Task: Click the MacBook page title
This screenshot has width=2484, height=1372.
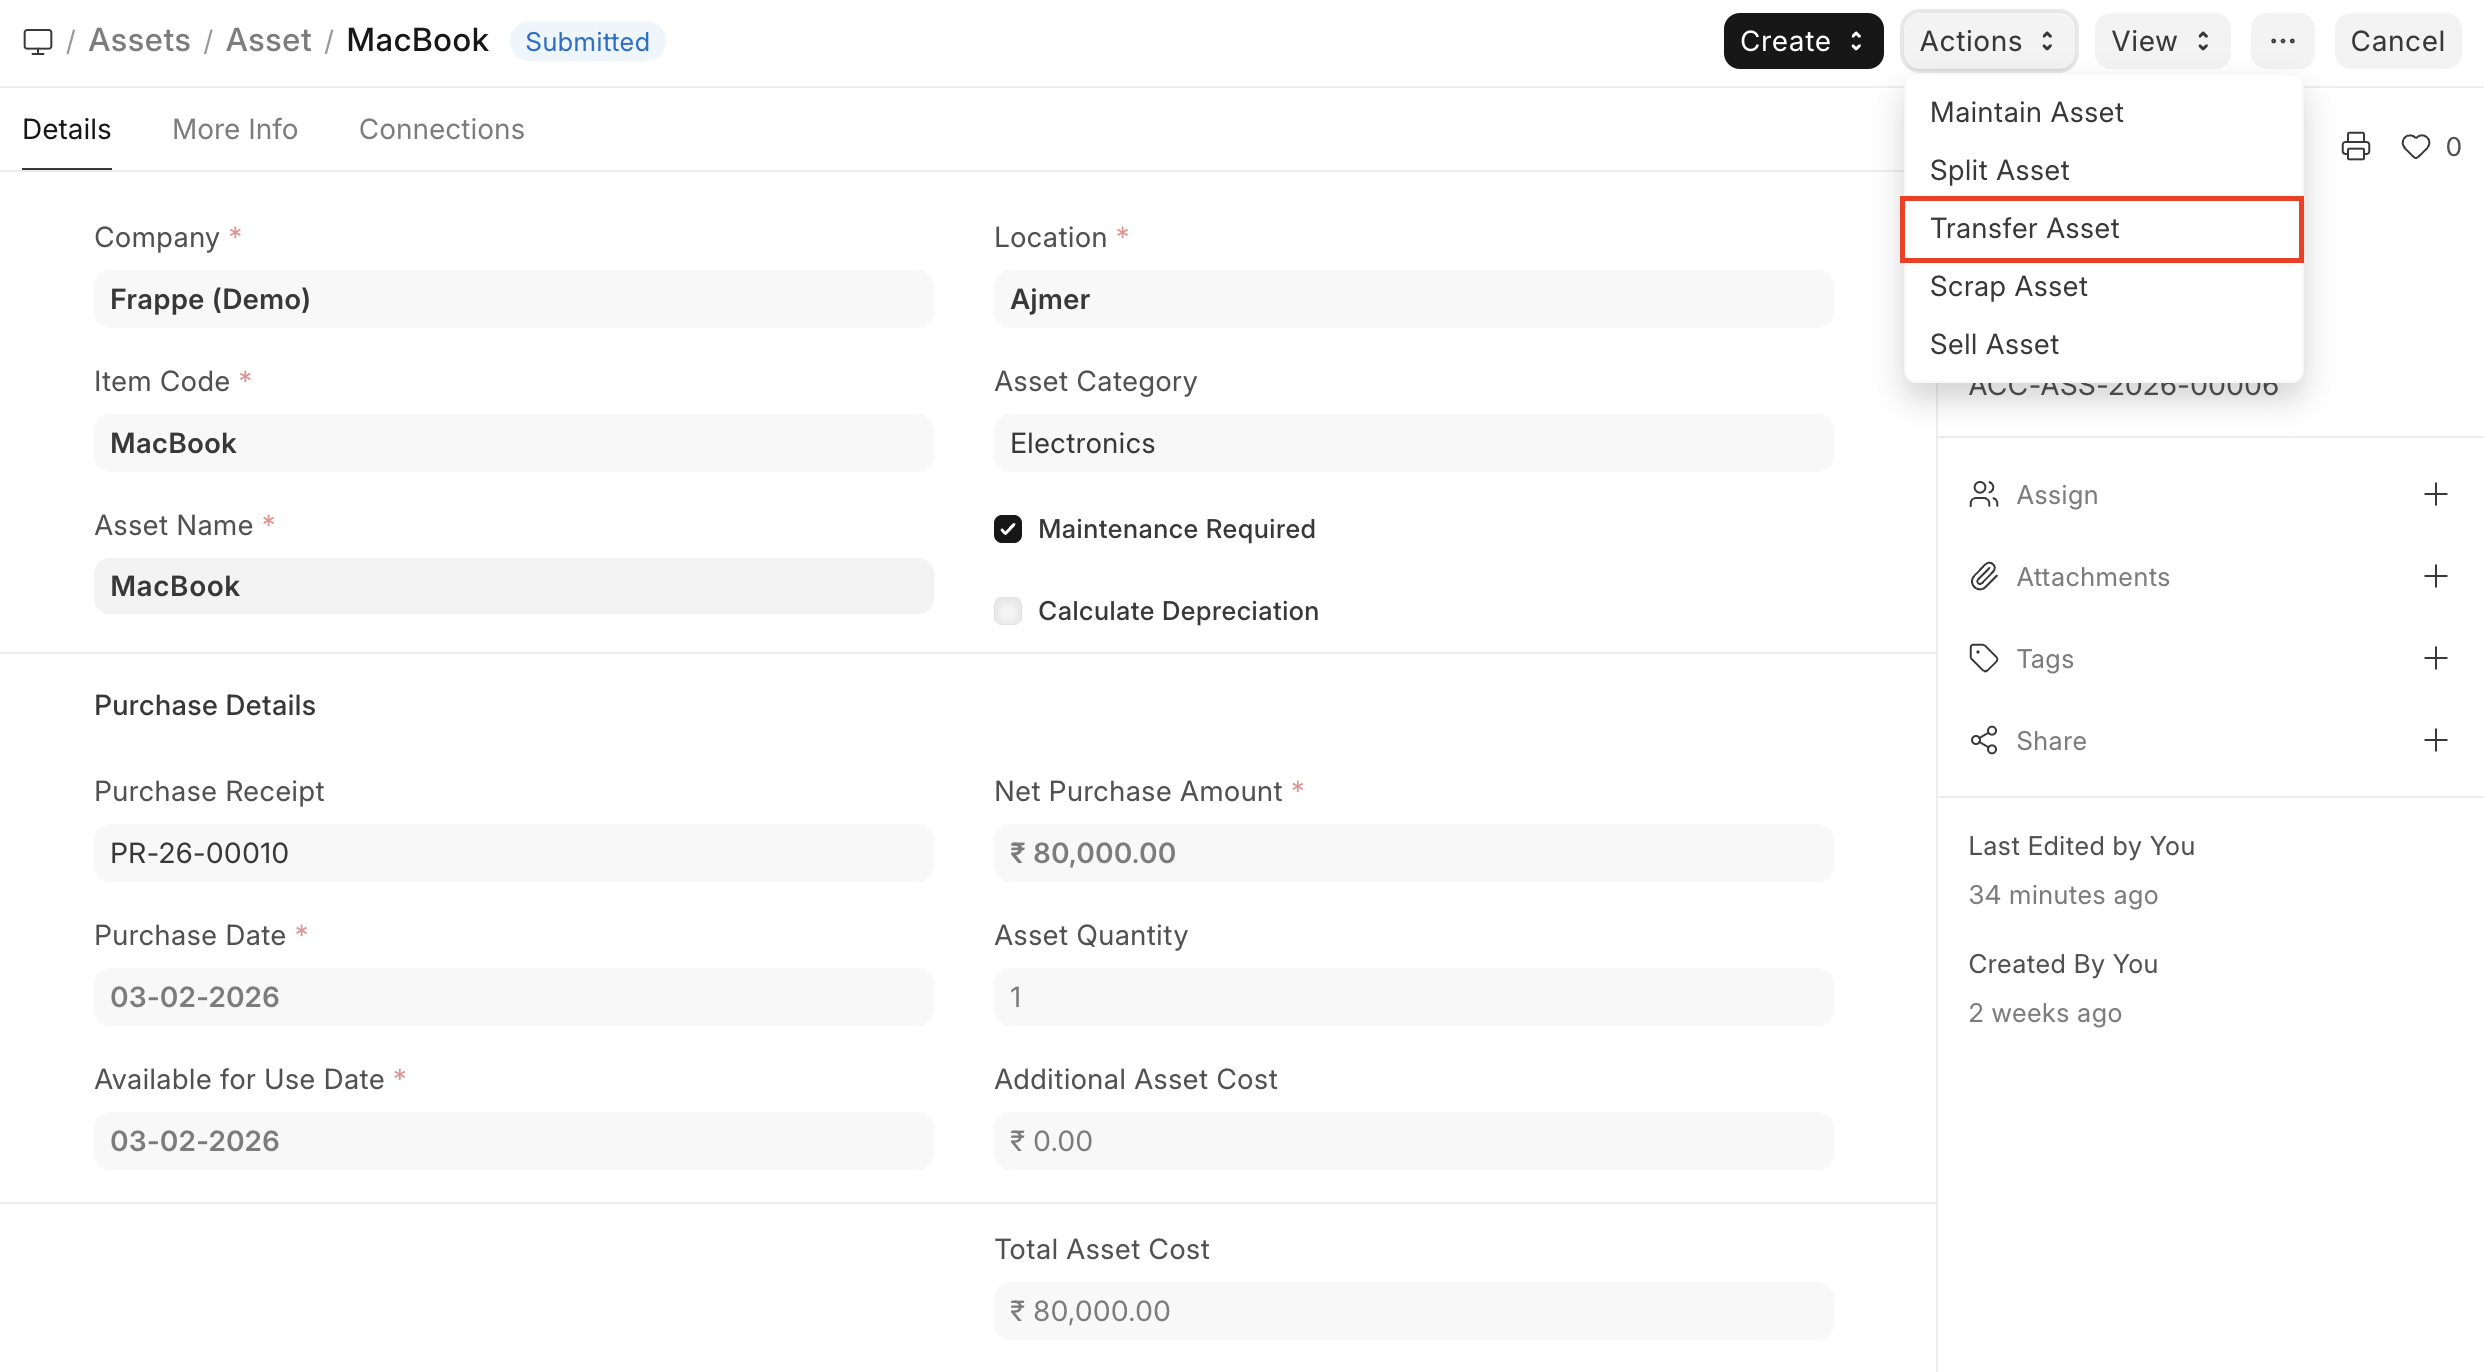Action: pos(417,40)
